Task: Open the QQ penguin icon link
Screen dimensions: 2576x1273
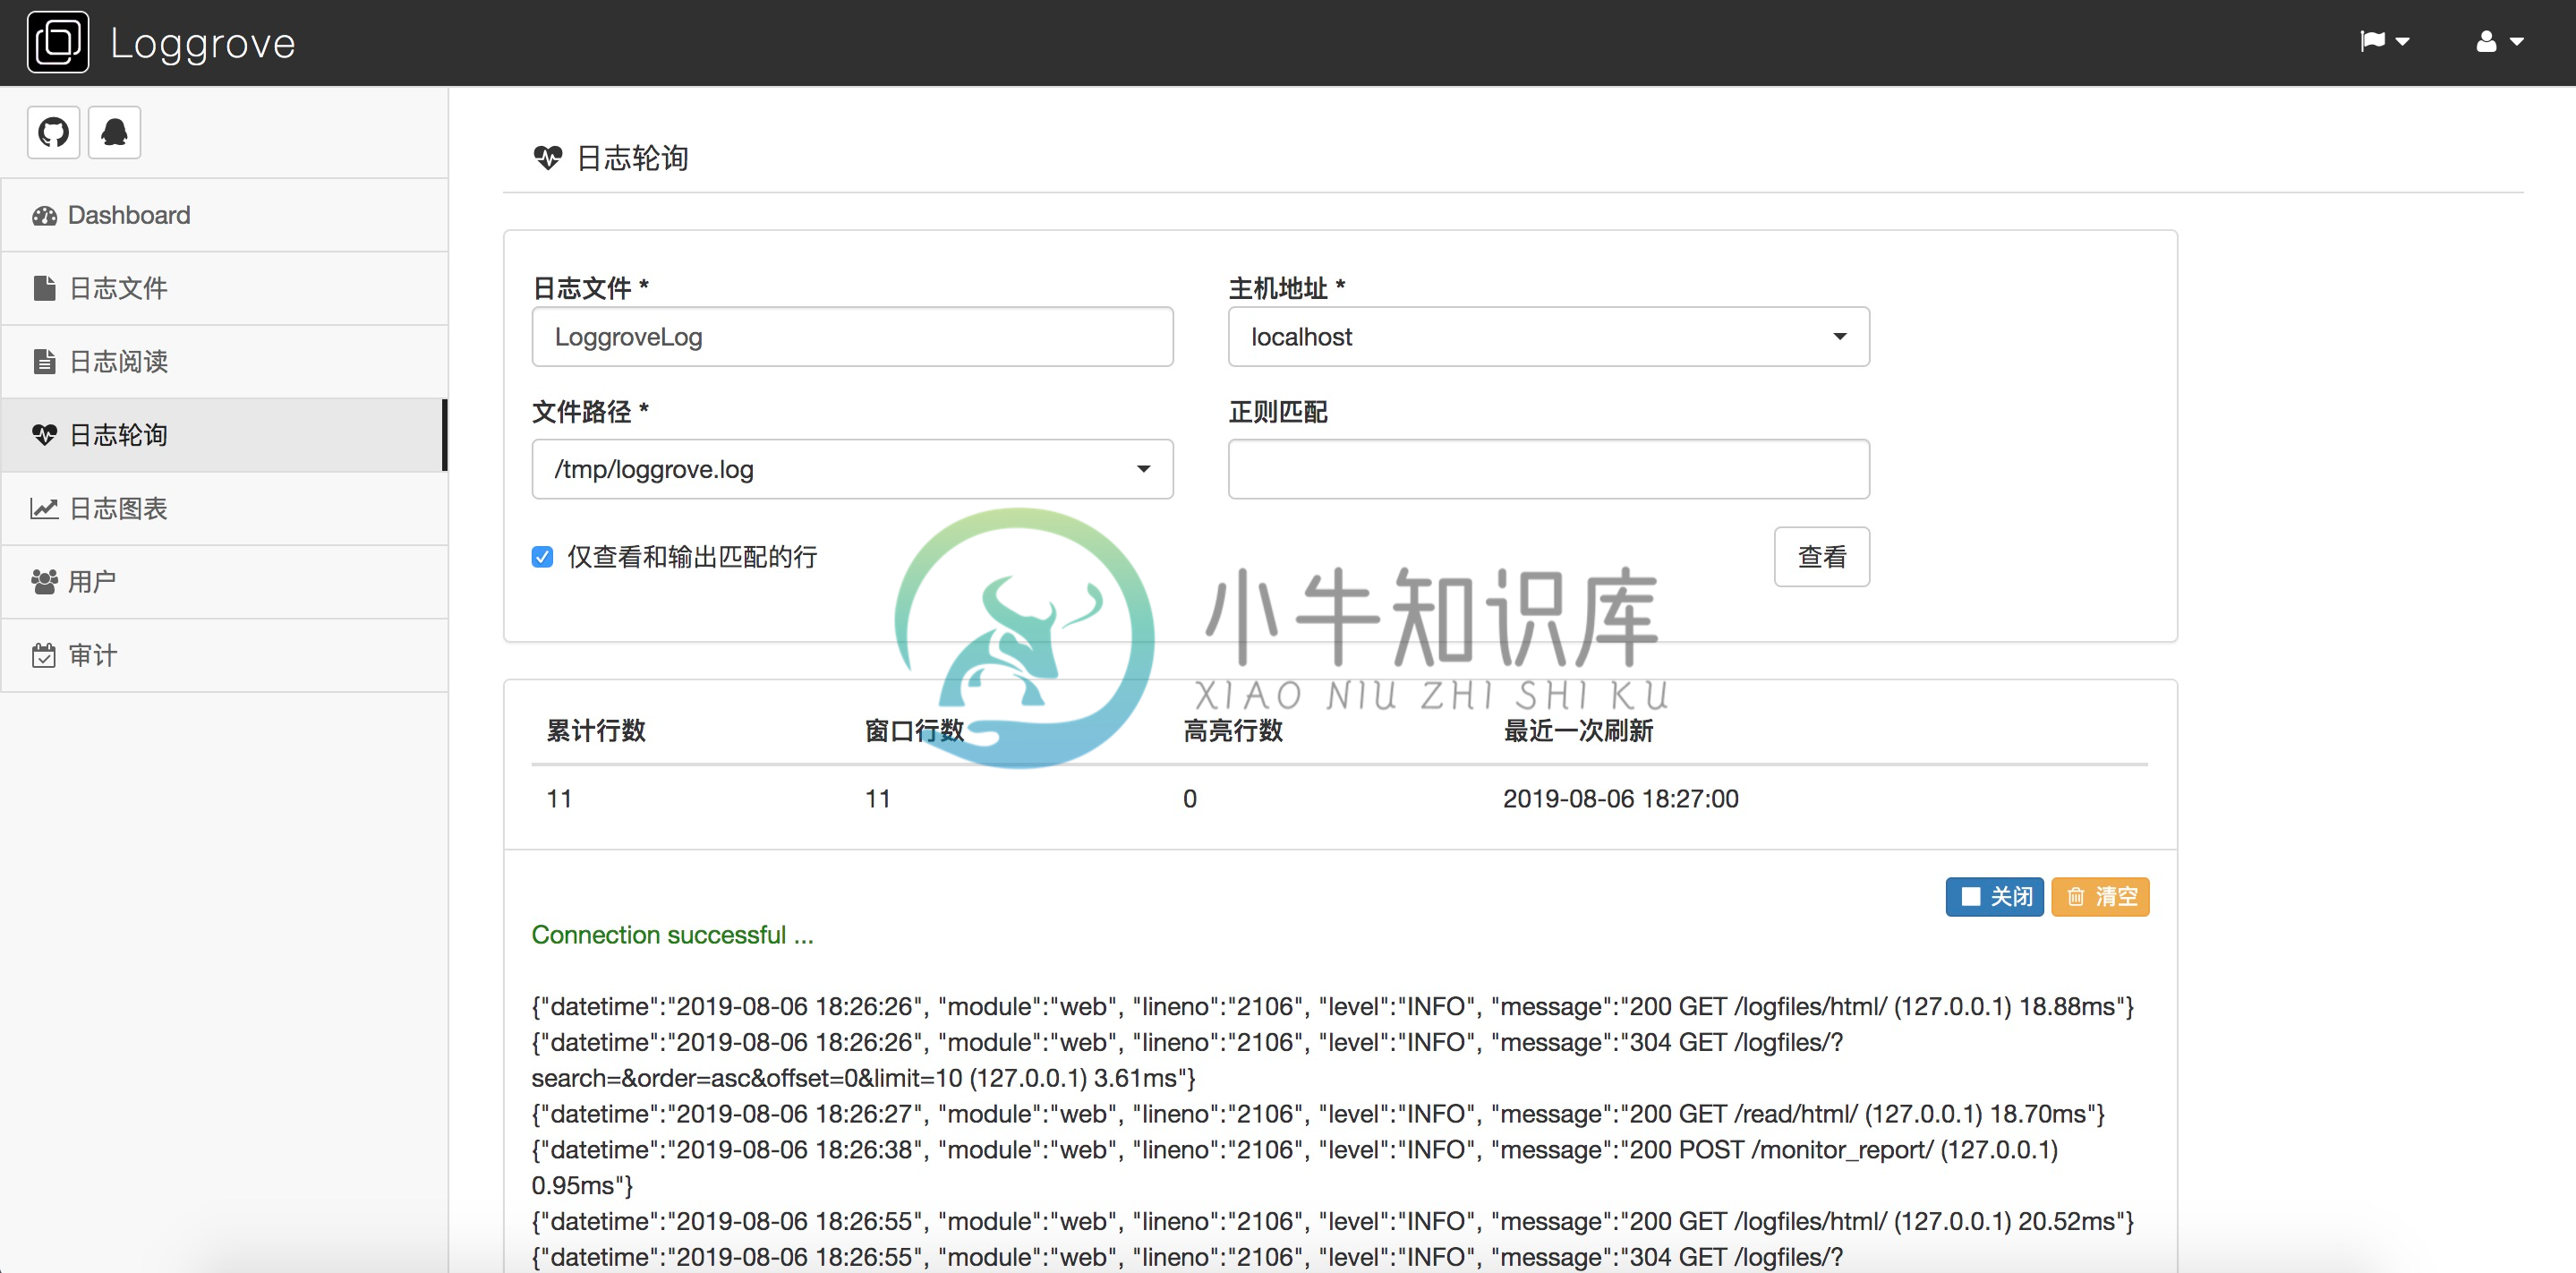Action: [x=114, y=132]
